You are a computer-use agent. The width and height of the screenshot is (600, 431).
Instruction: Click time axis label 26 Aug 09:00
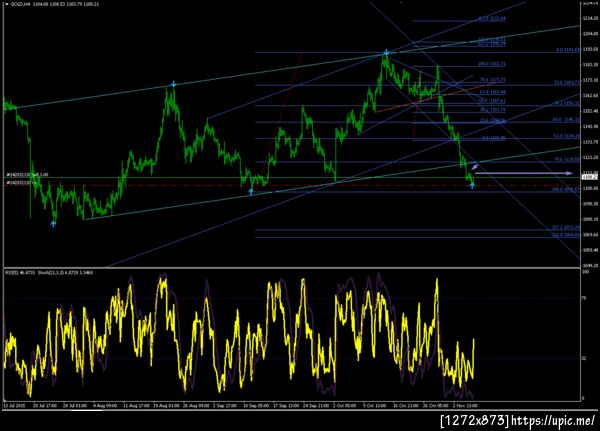[196, 405]
